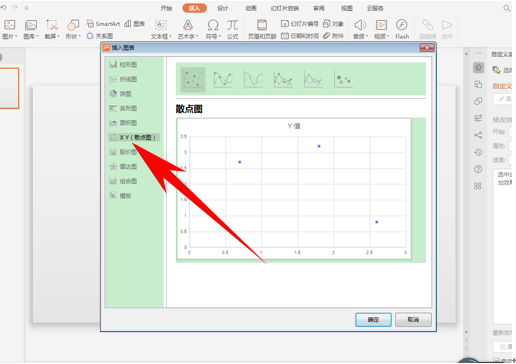Confirm the chart dialog with OK button
The image size is (516, 364).
coord(373,319)
